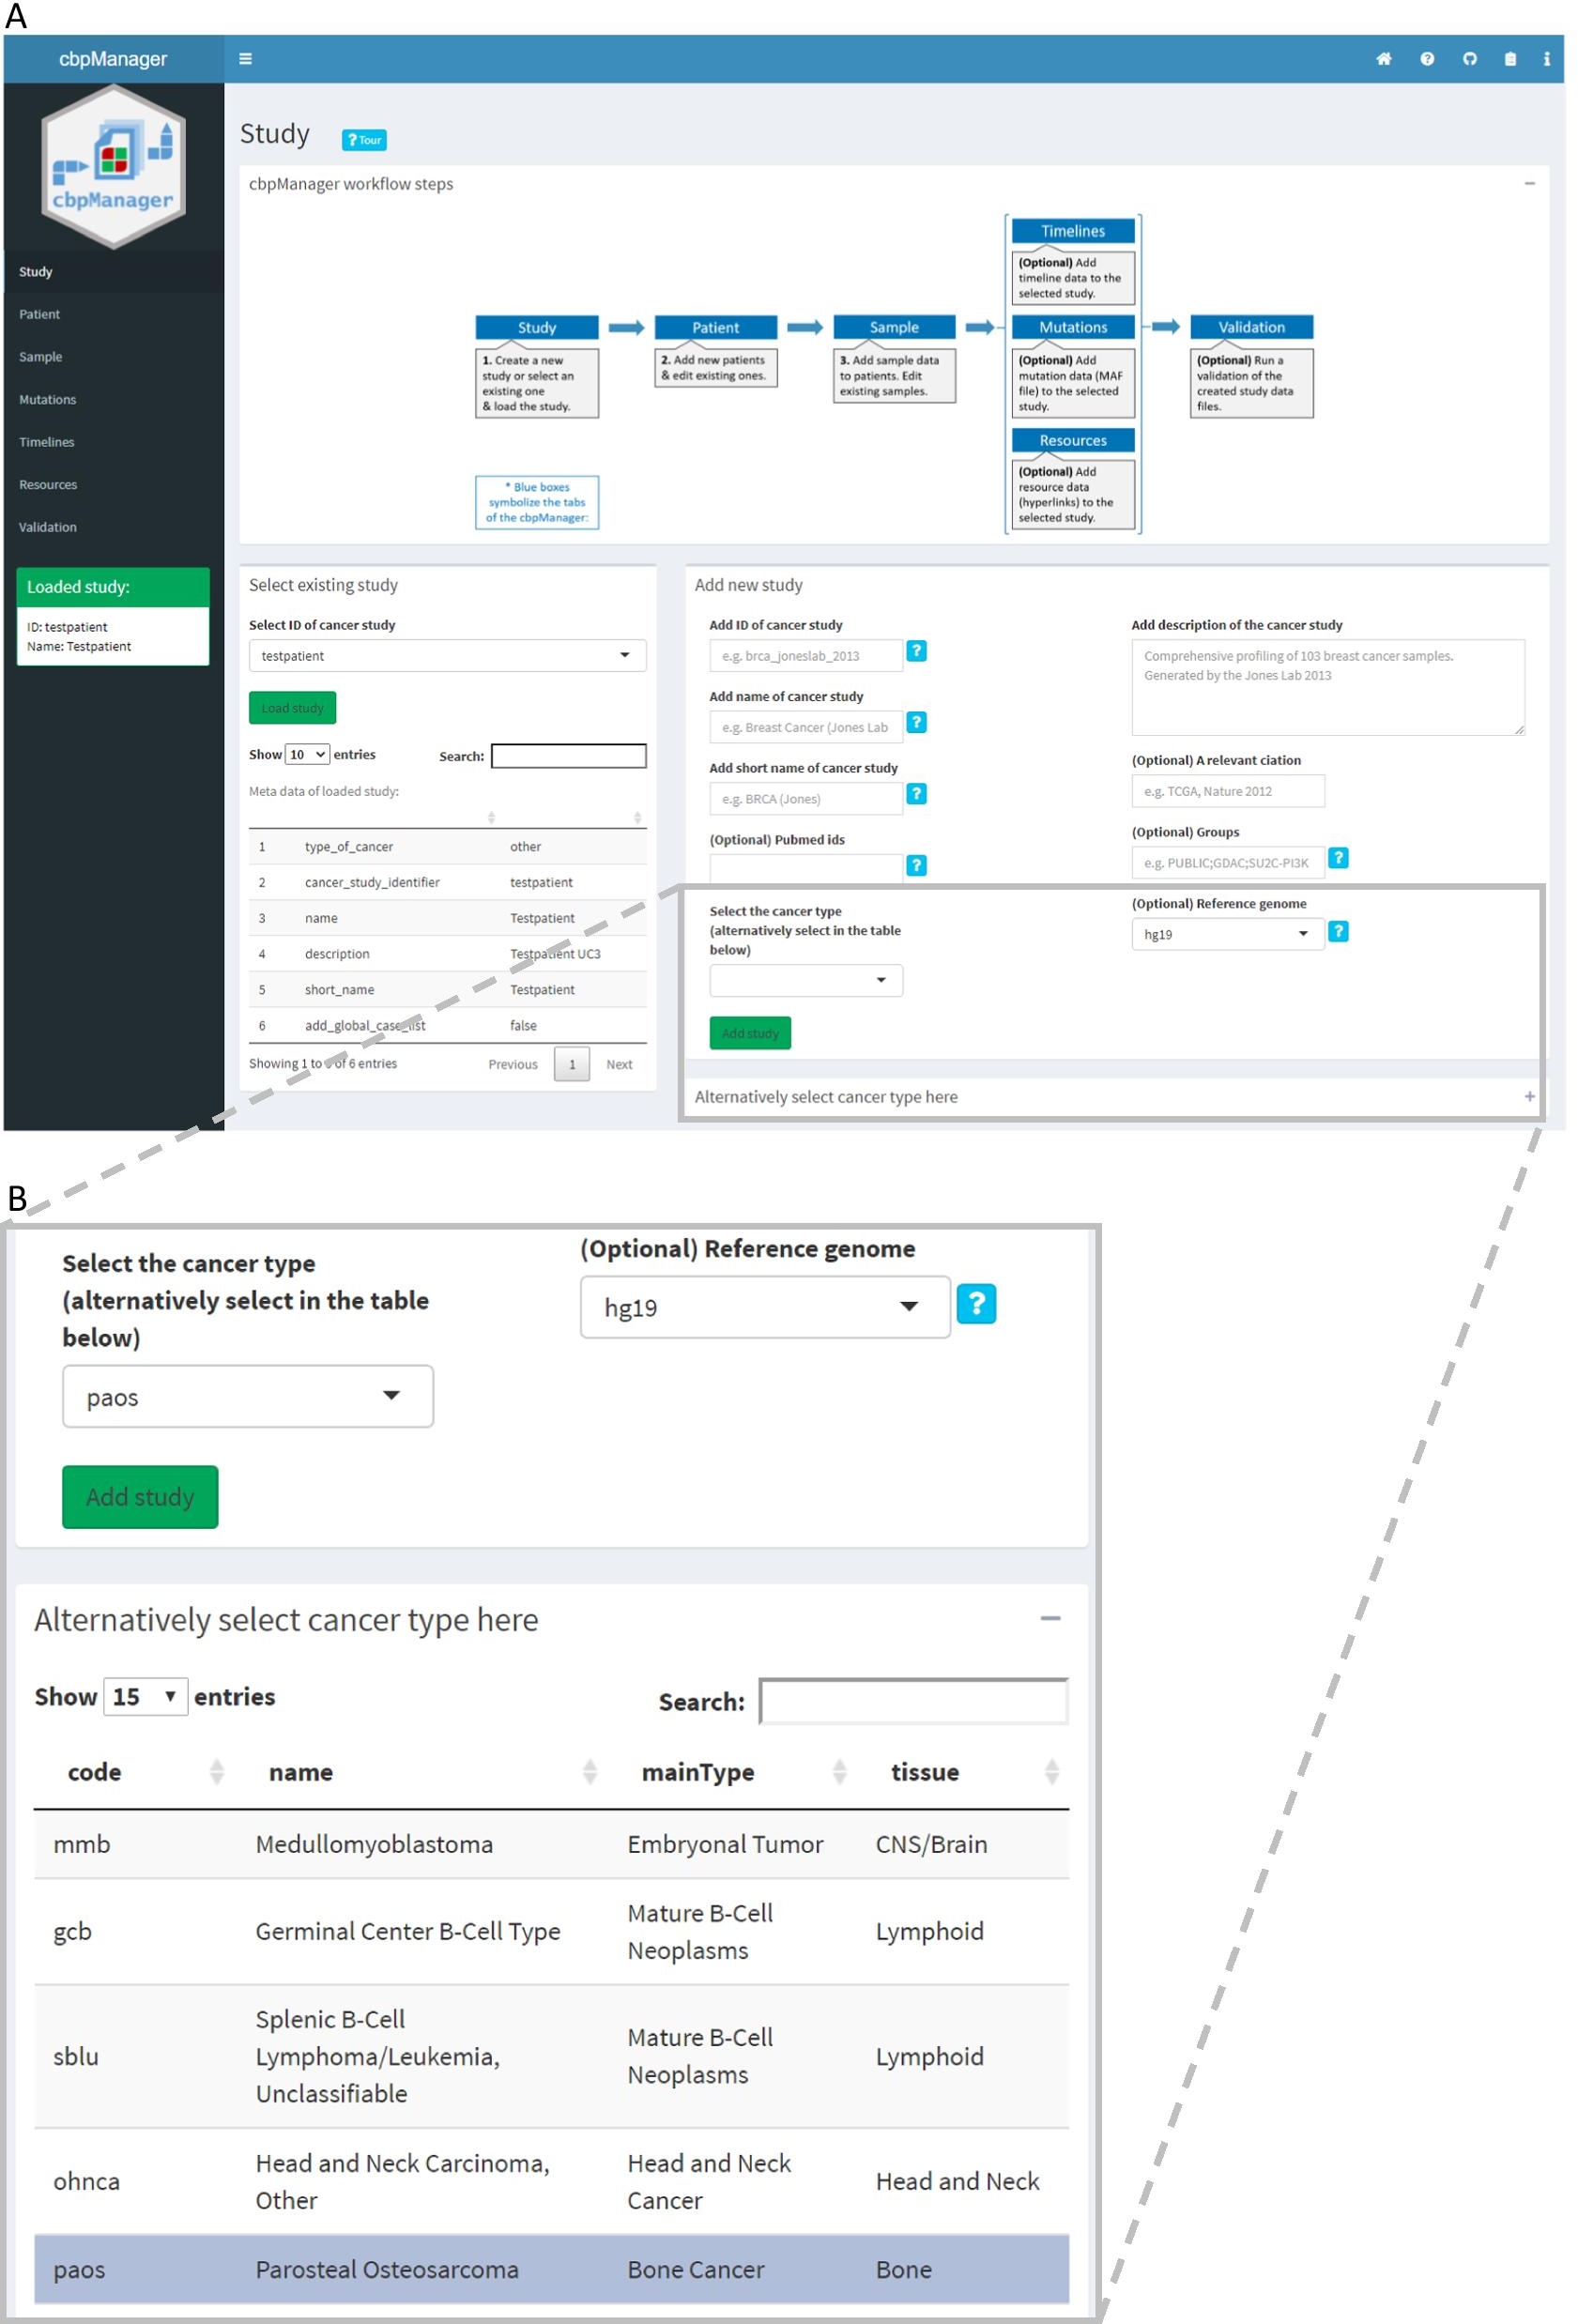This screenshot has height=2324, width=1578.
Task: Sort cancer type table by tissue
Action: click(x=965, y=1772)
